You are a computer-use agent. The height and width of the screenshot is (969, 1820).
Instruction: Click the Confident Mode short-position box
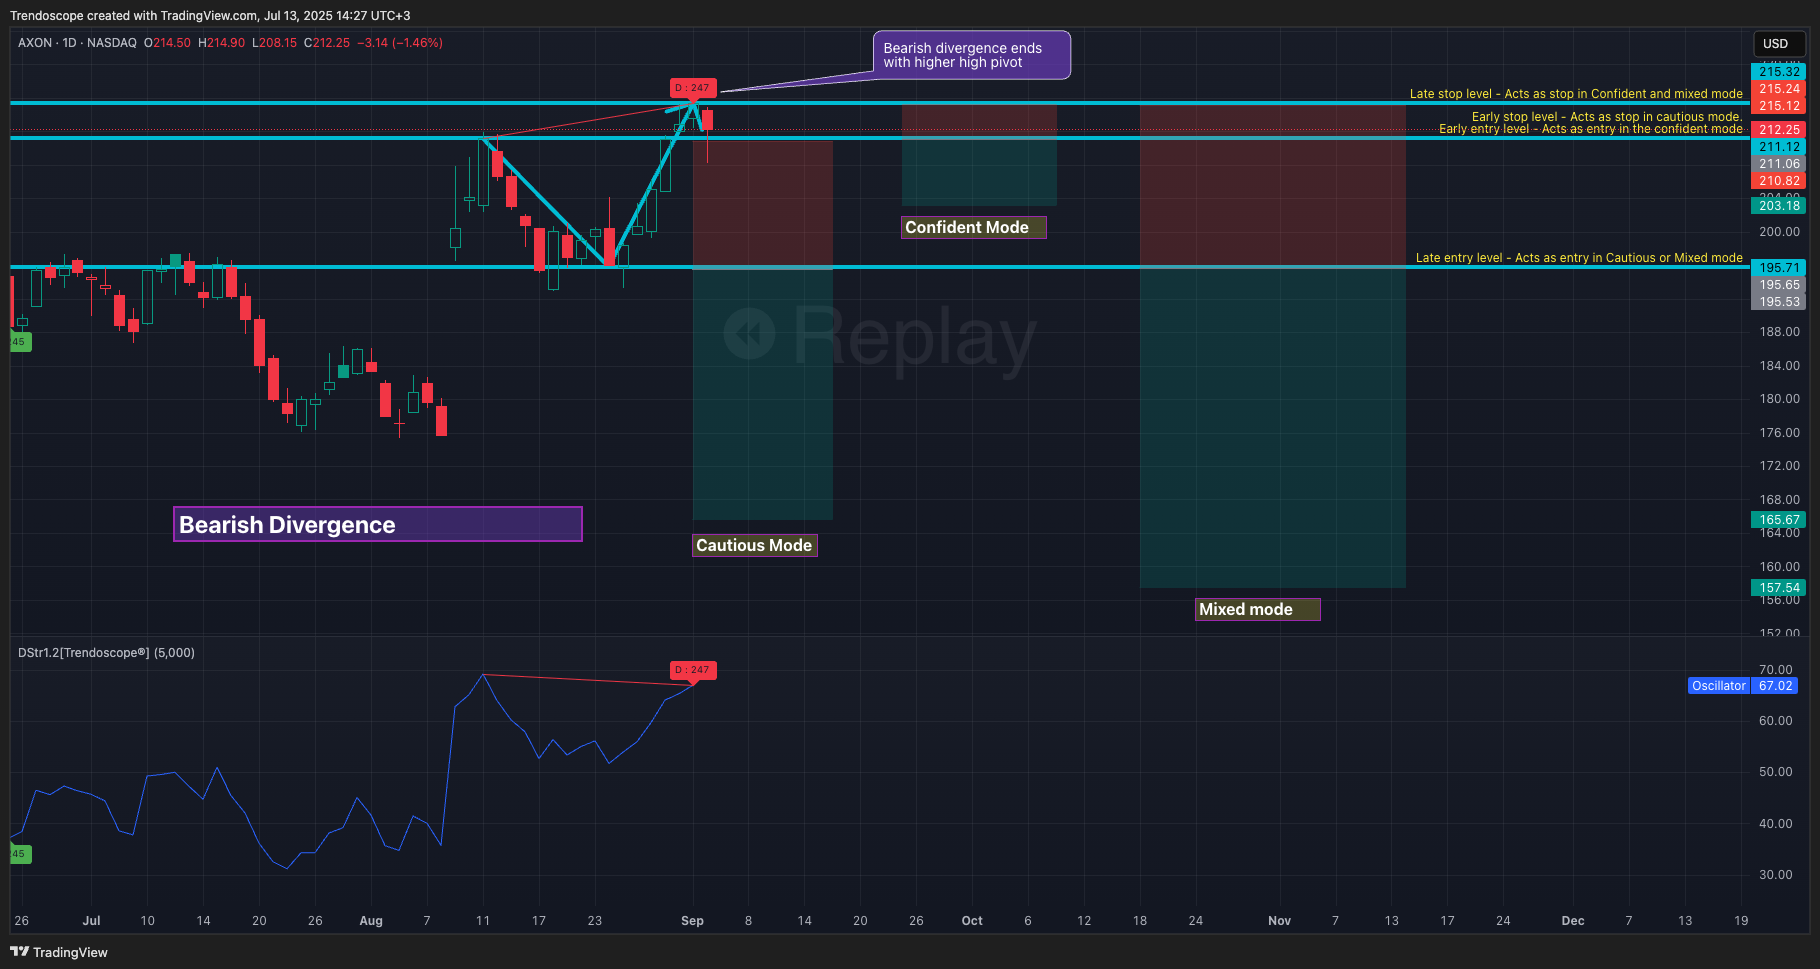click(x=979, y=155)
